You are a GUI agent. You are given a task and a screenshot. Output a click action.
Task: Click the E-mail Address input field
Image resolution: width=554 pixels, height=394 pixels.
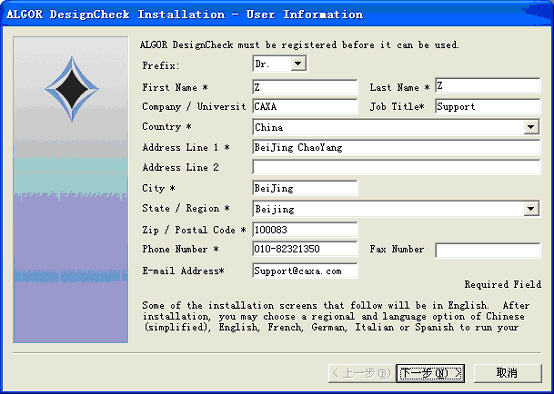[x=306, y=271]
